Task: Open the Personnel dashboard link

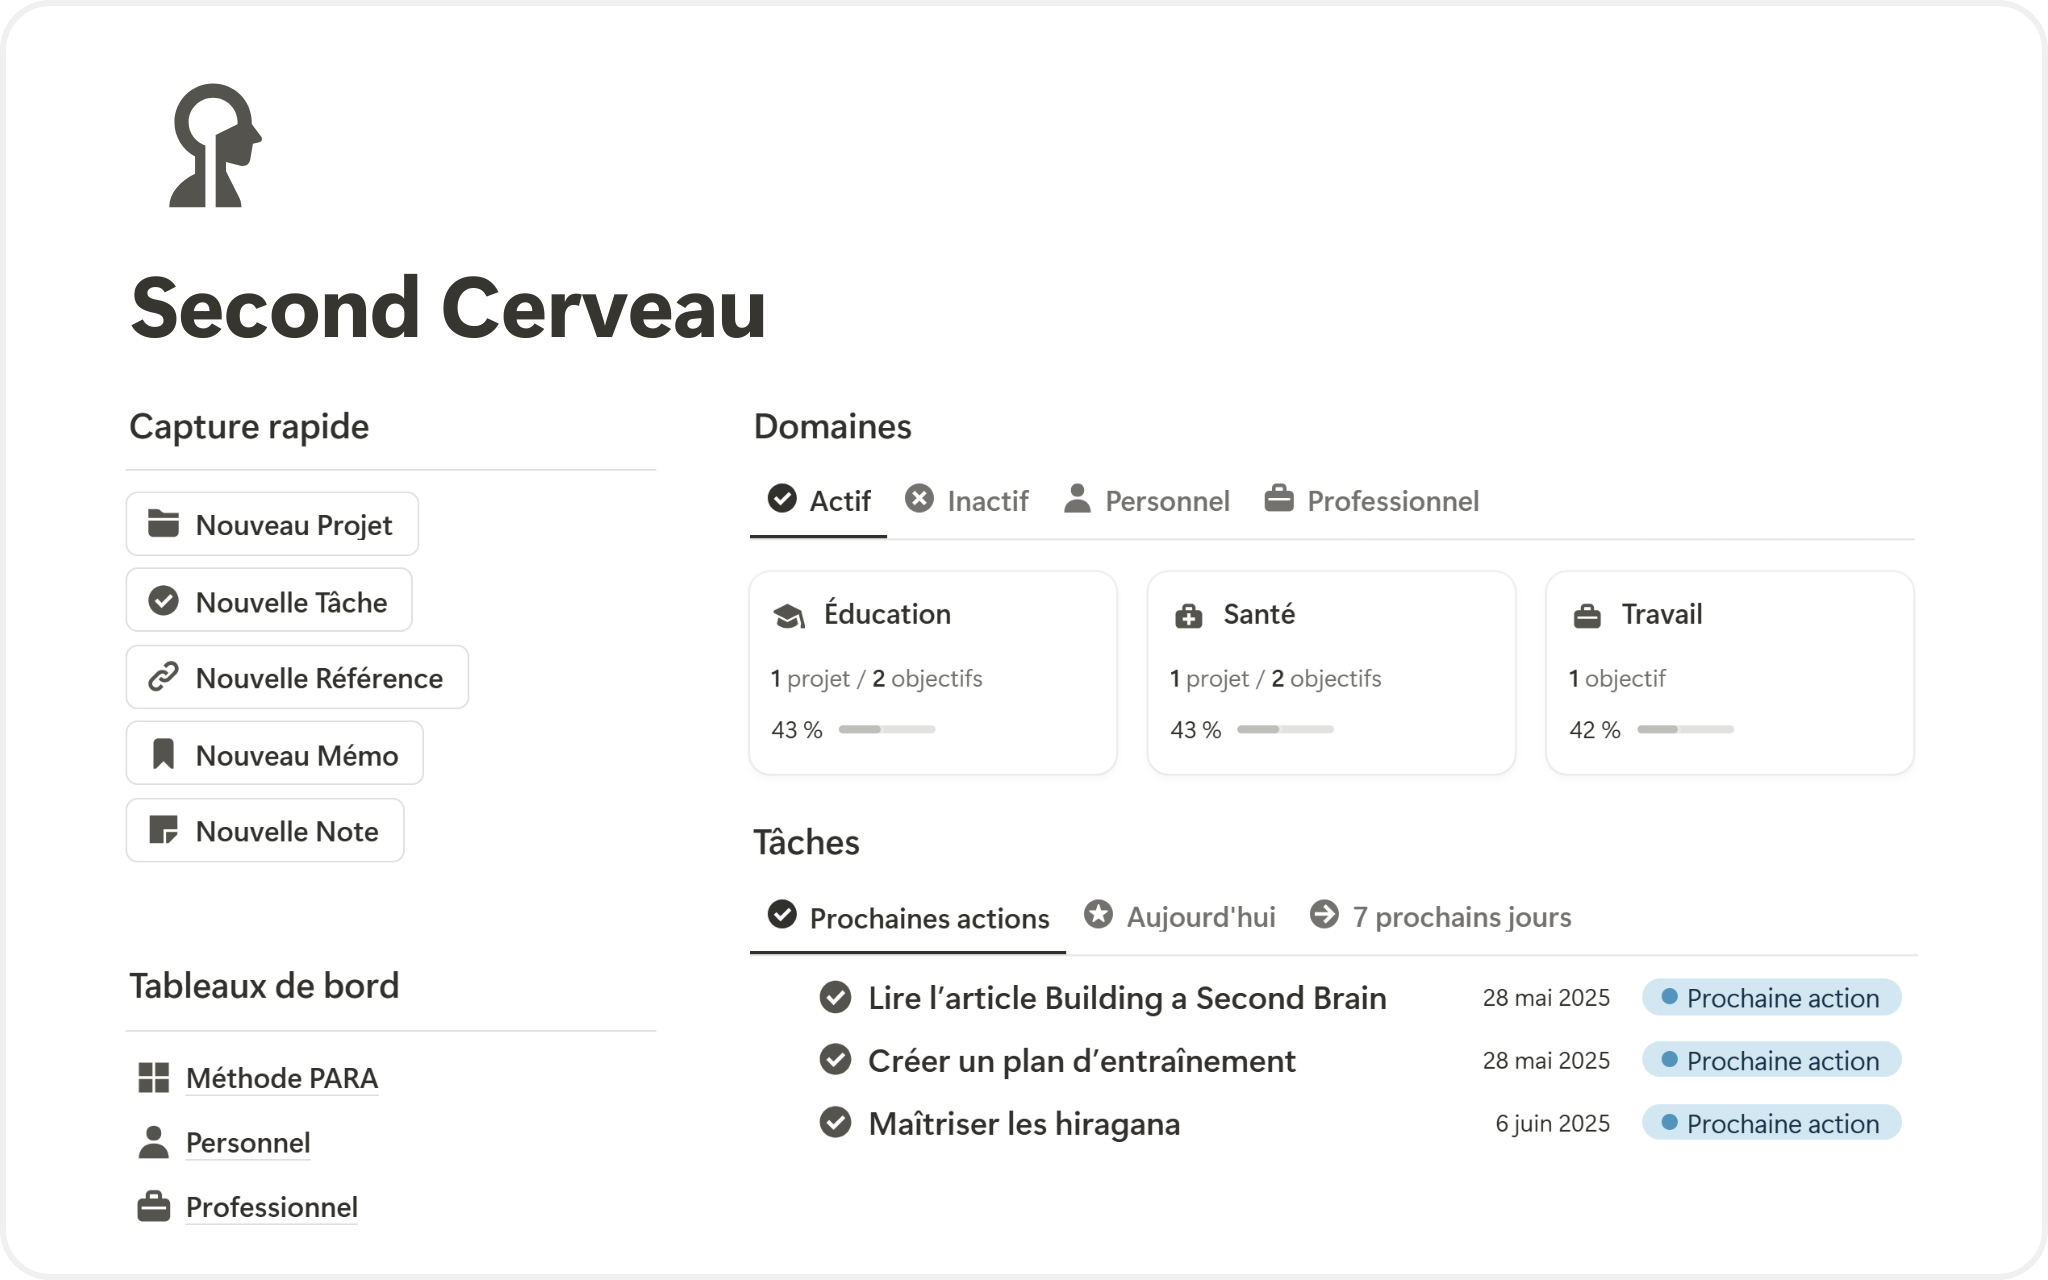Action: 247,1142
